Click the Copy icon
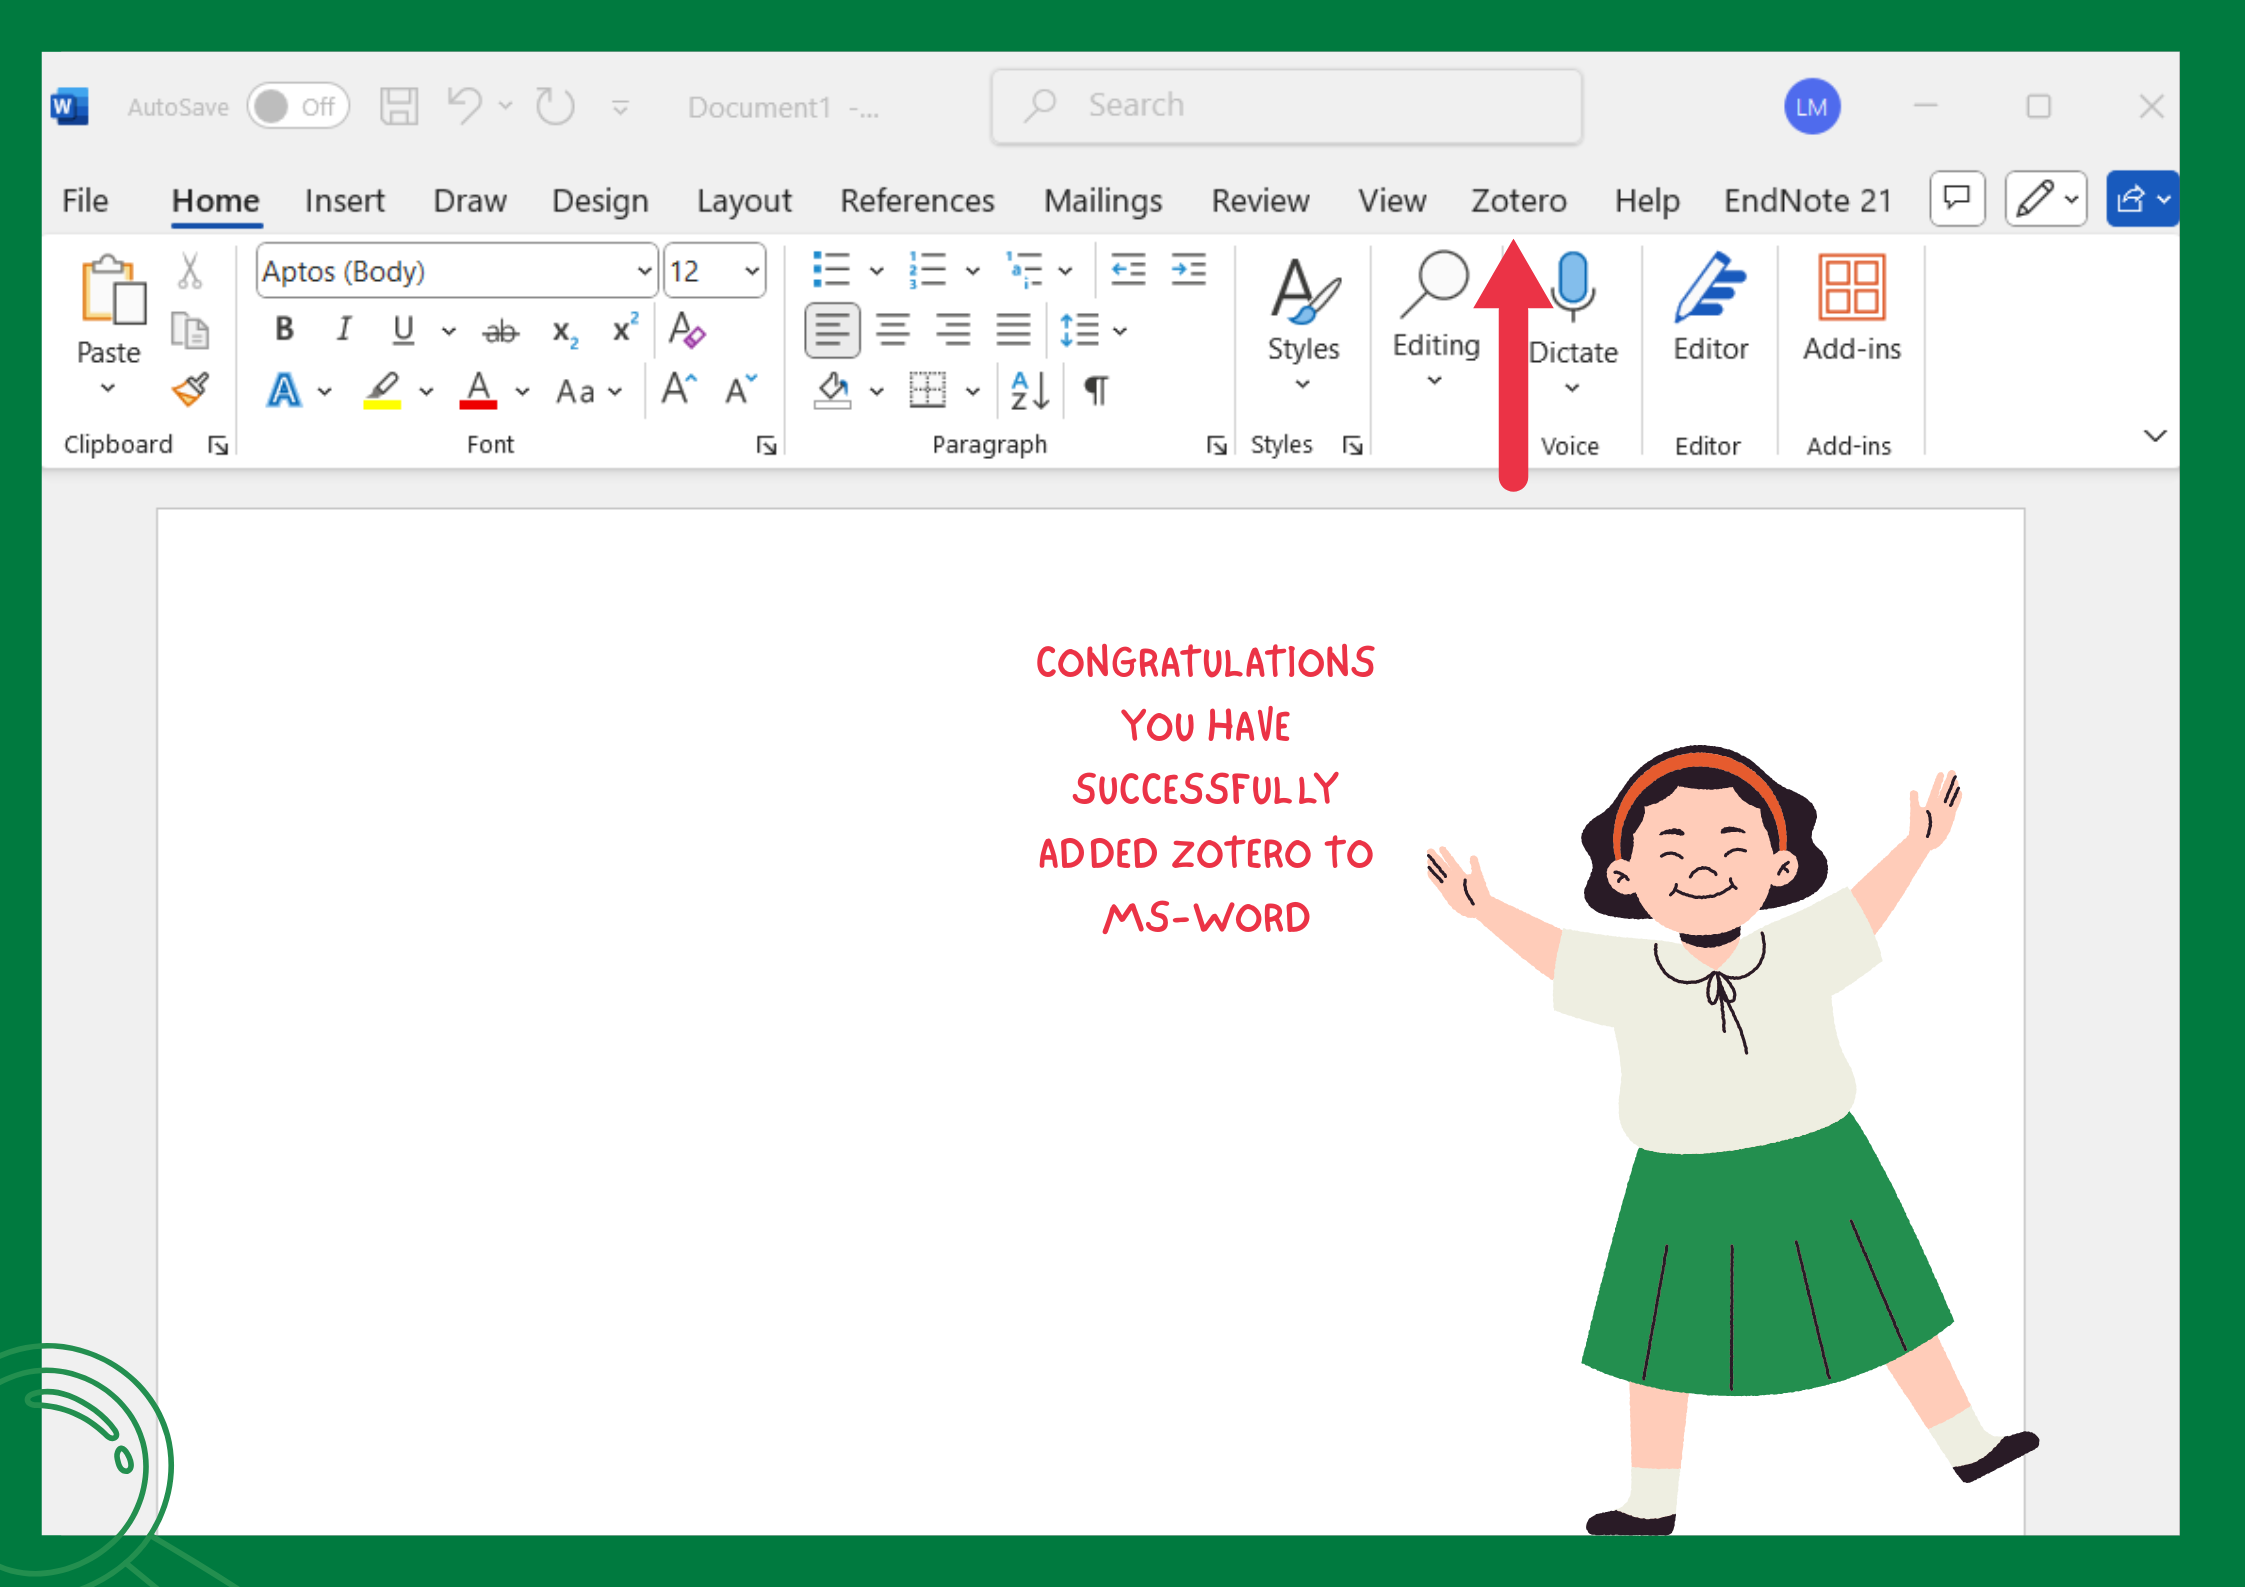The width and height of the screenshot is (2245, 1587). tap(190, 330)
